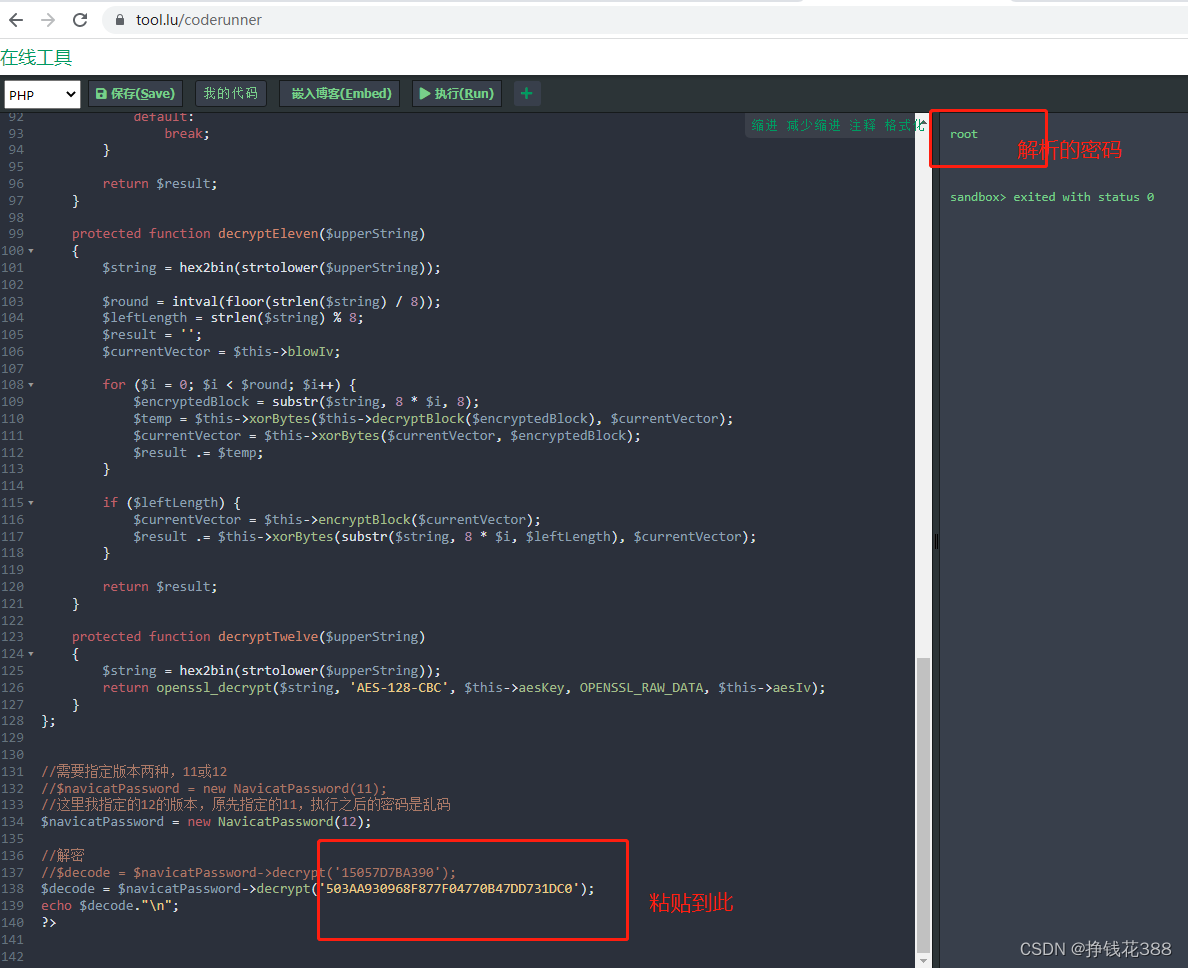
Task: Click 'return $result;' on line 120
Action: click(160, 586)
